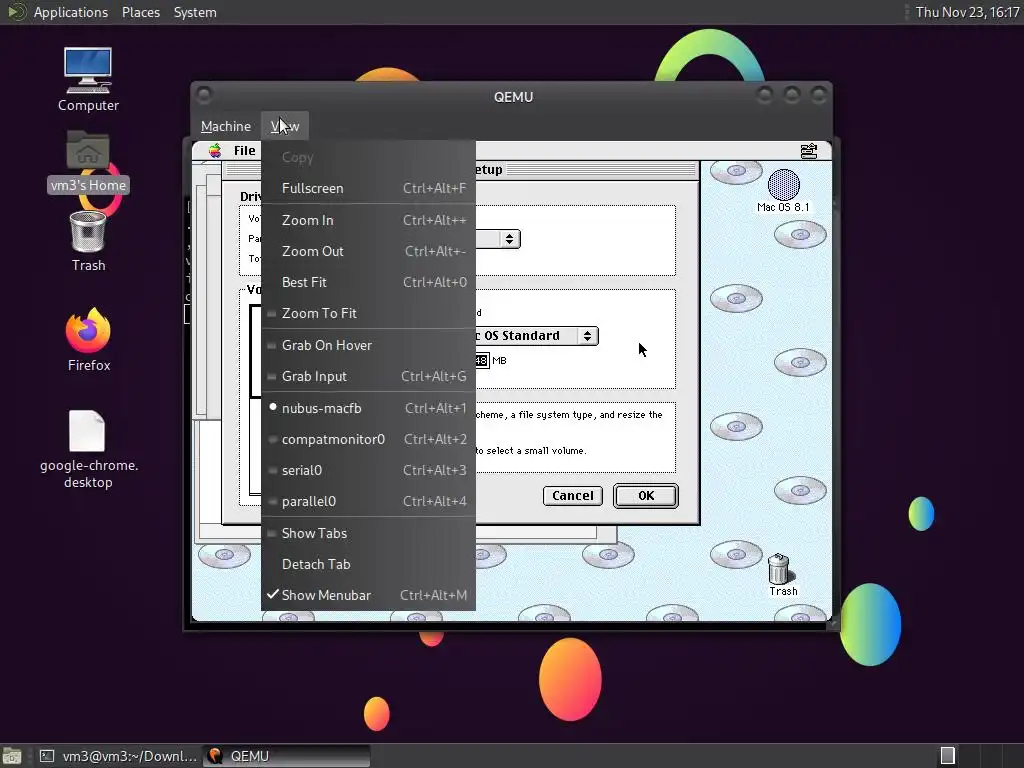Open the System menu in top panel

coord(195,12)
